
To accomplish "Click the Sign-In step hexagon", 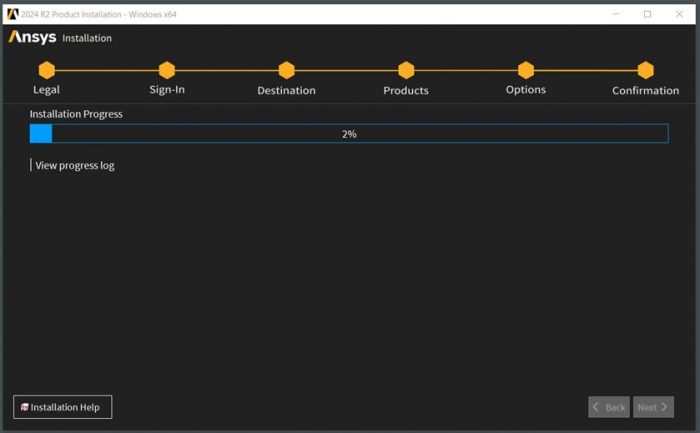I will pyautogui.click(x=167, y=70).
